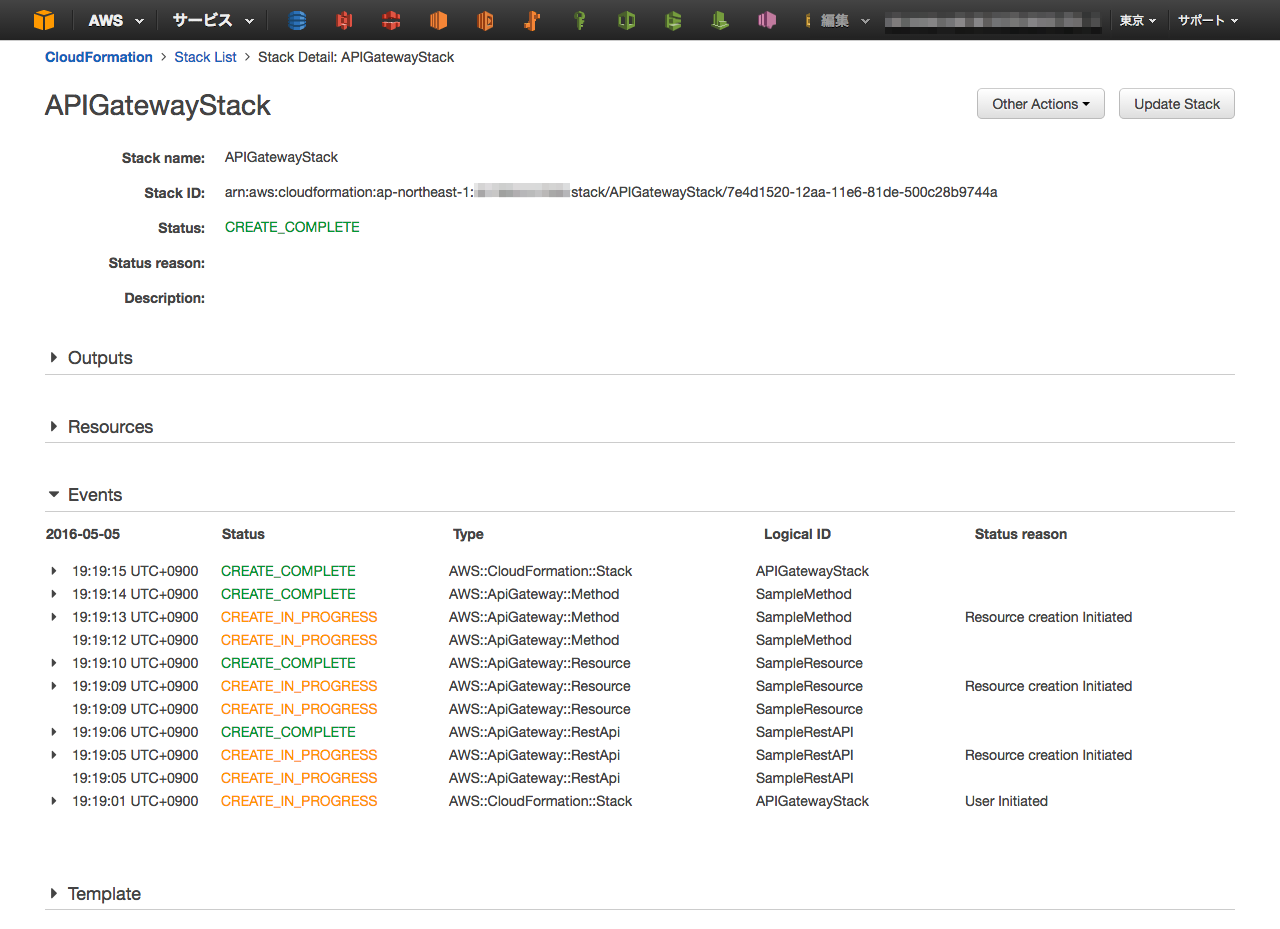Screen dimensions: 1280x929
Task: Open the blue DynamoDB shortcut icon
Action: tap(297, 19)
